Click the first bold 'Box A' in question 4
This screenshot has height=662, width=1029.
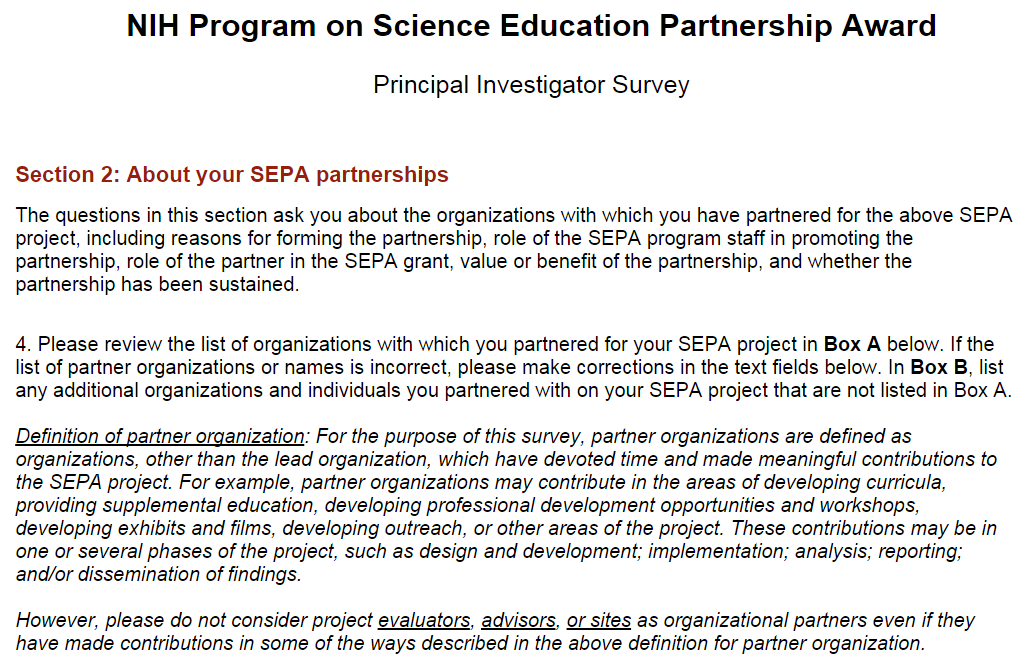[x=852, y=346]
